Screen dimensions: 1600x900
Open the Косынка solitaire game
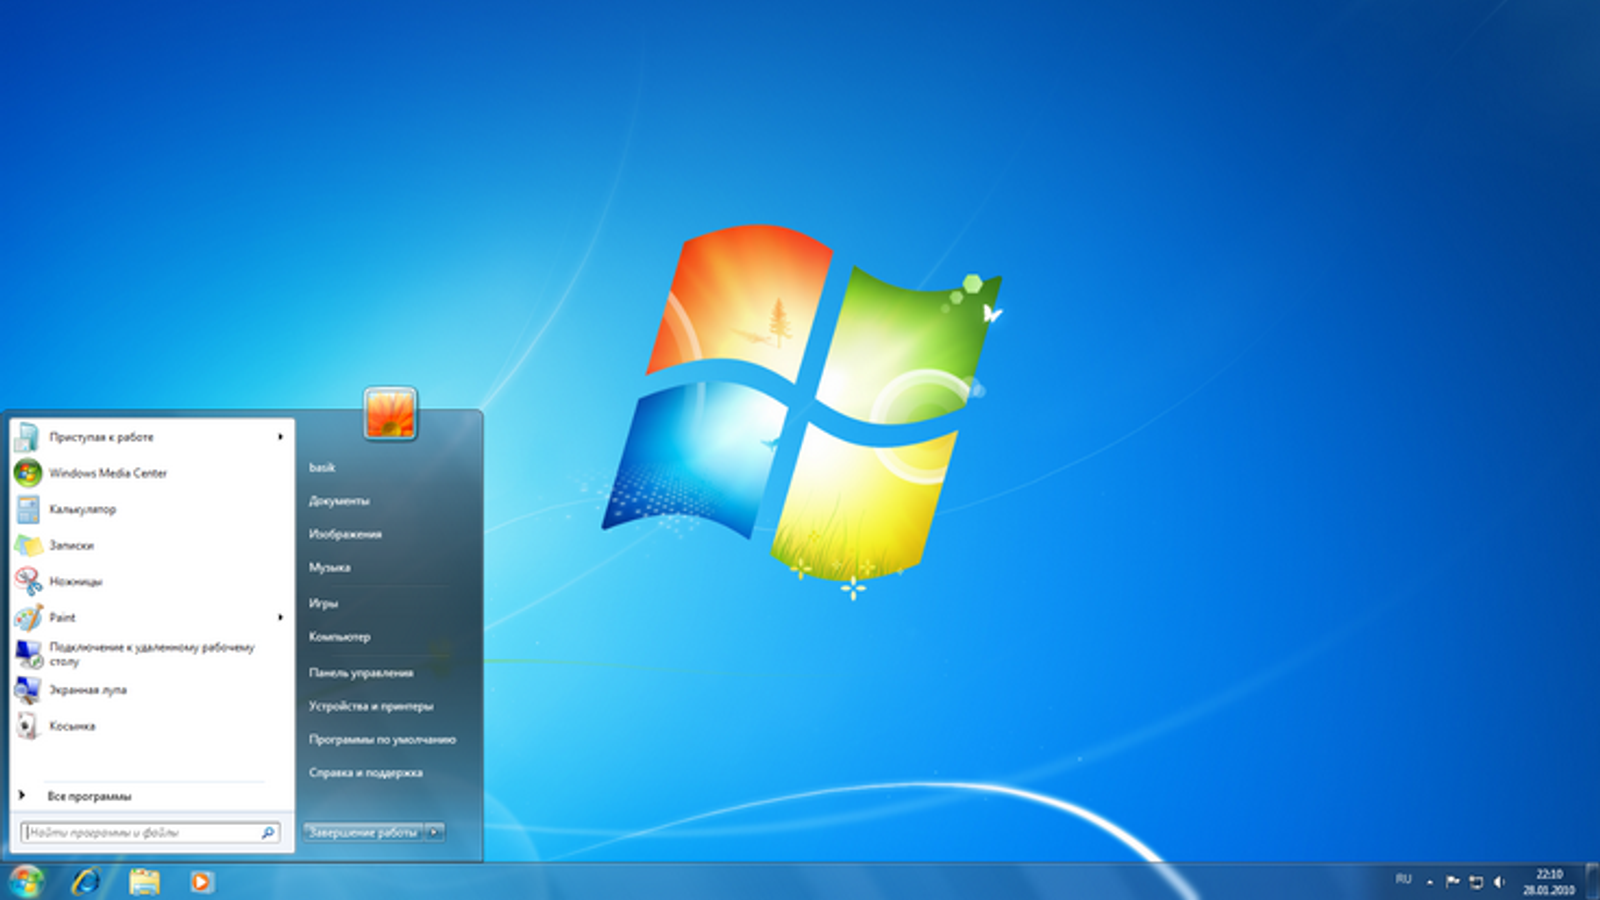(150, 726)
